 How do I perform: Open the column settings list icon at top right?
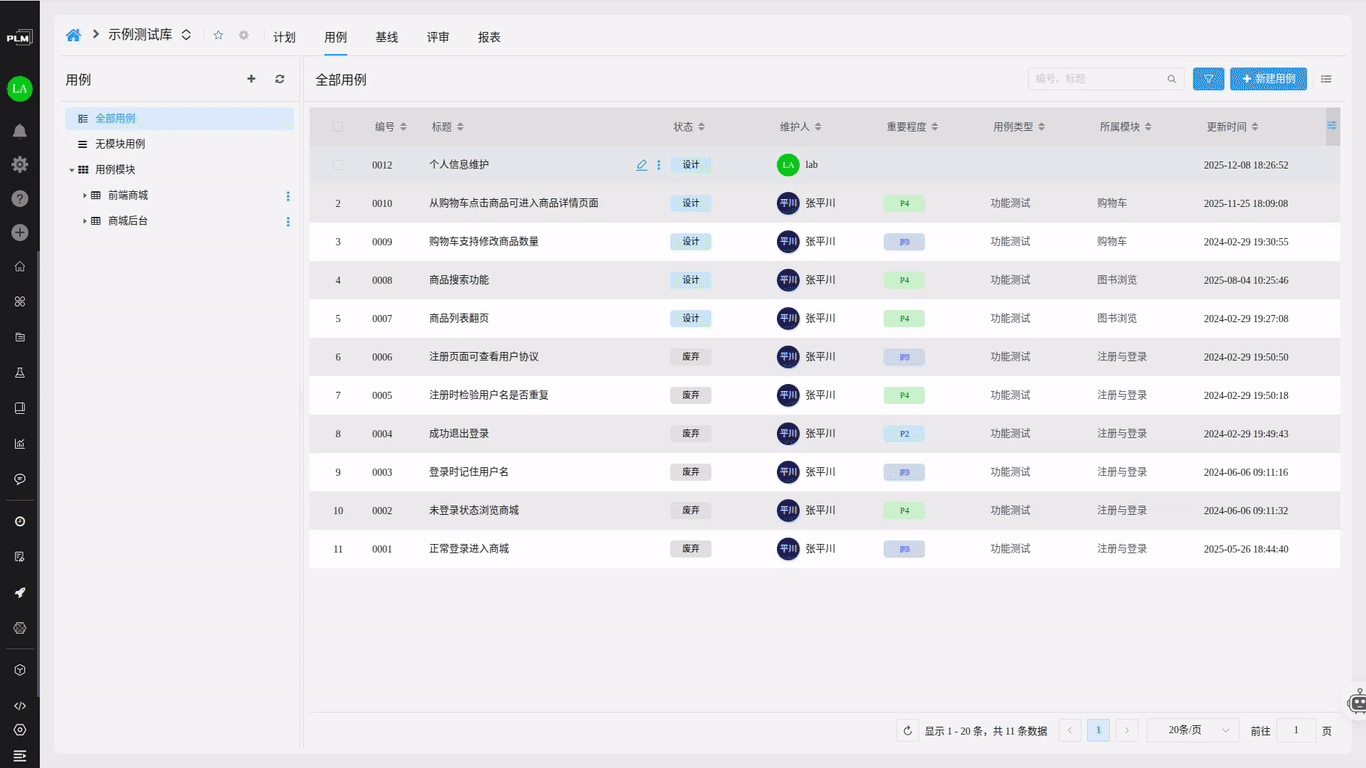coord(1327,78)
